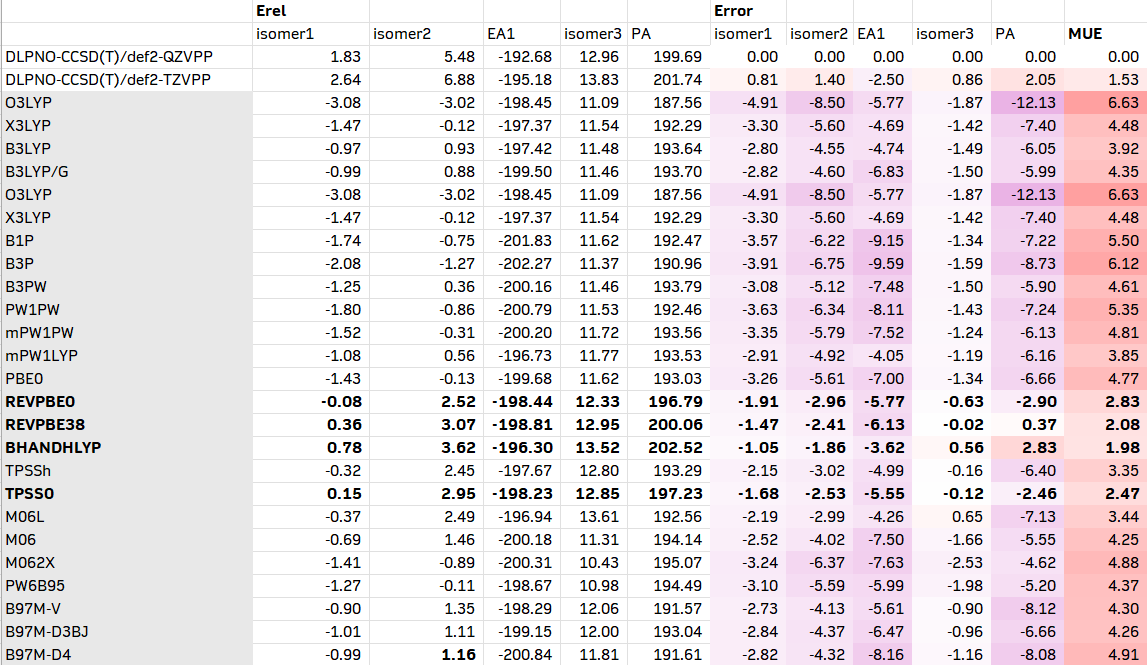Select the mPW1LYP method cell

[41, 355]
